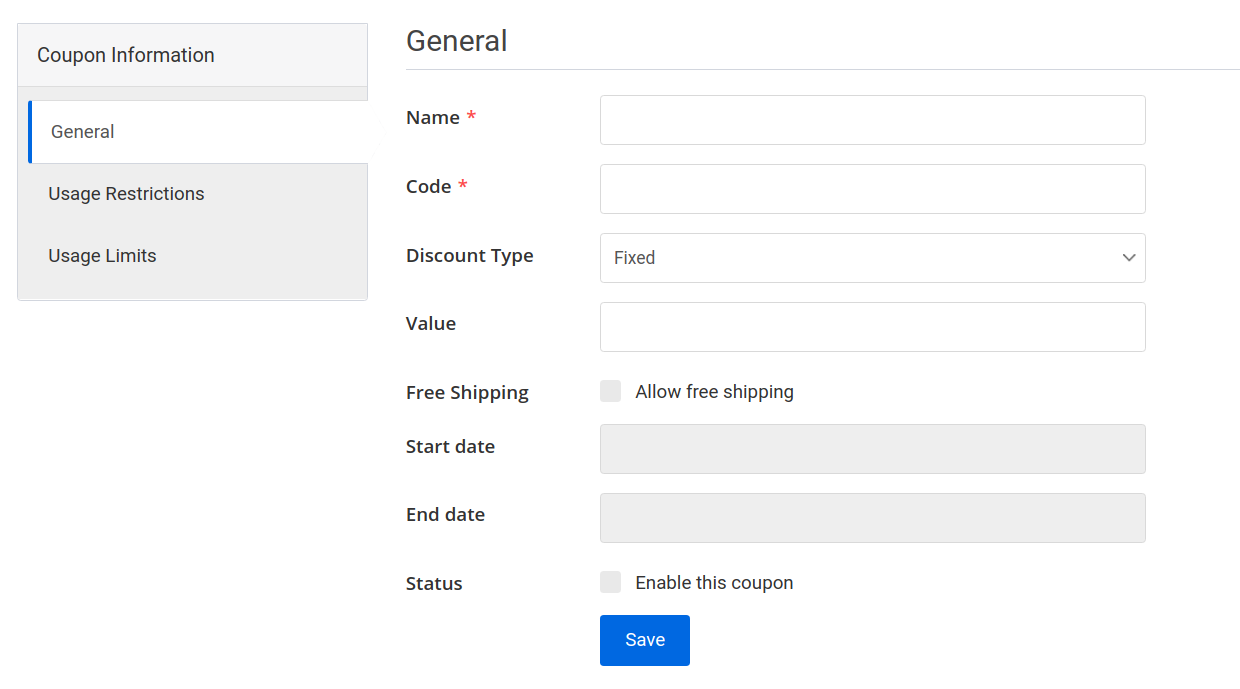Click the Coupon Information header

(125, 55)
